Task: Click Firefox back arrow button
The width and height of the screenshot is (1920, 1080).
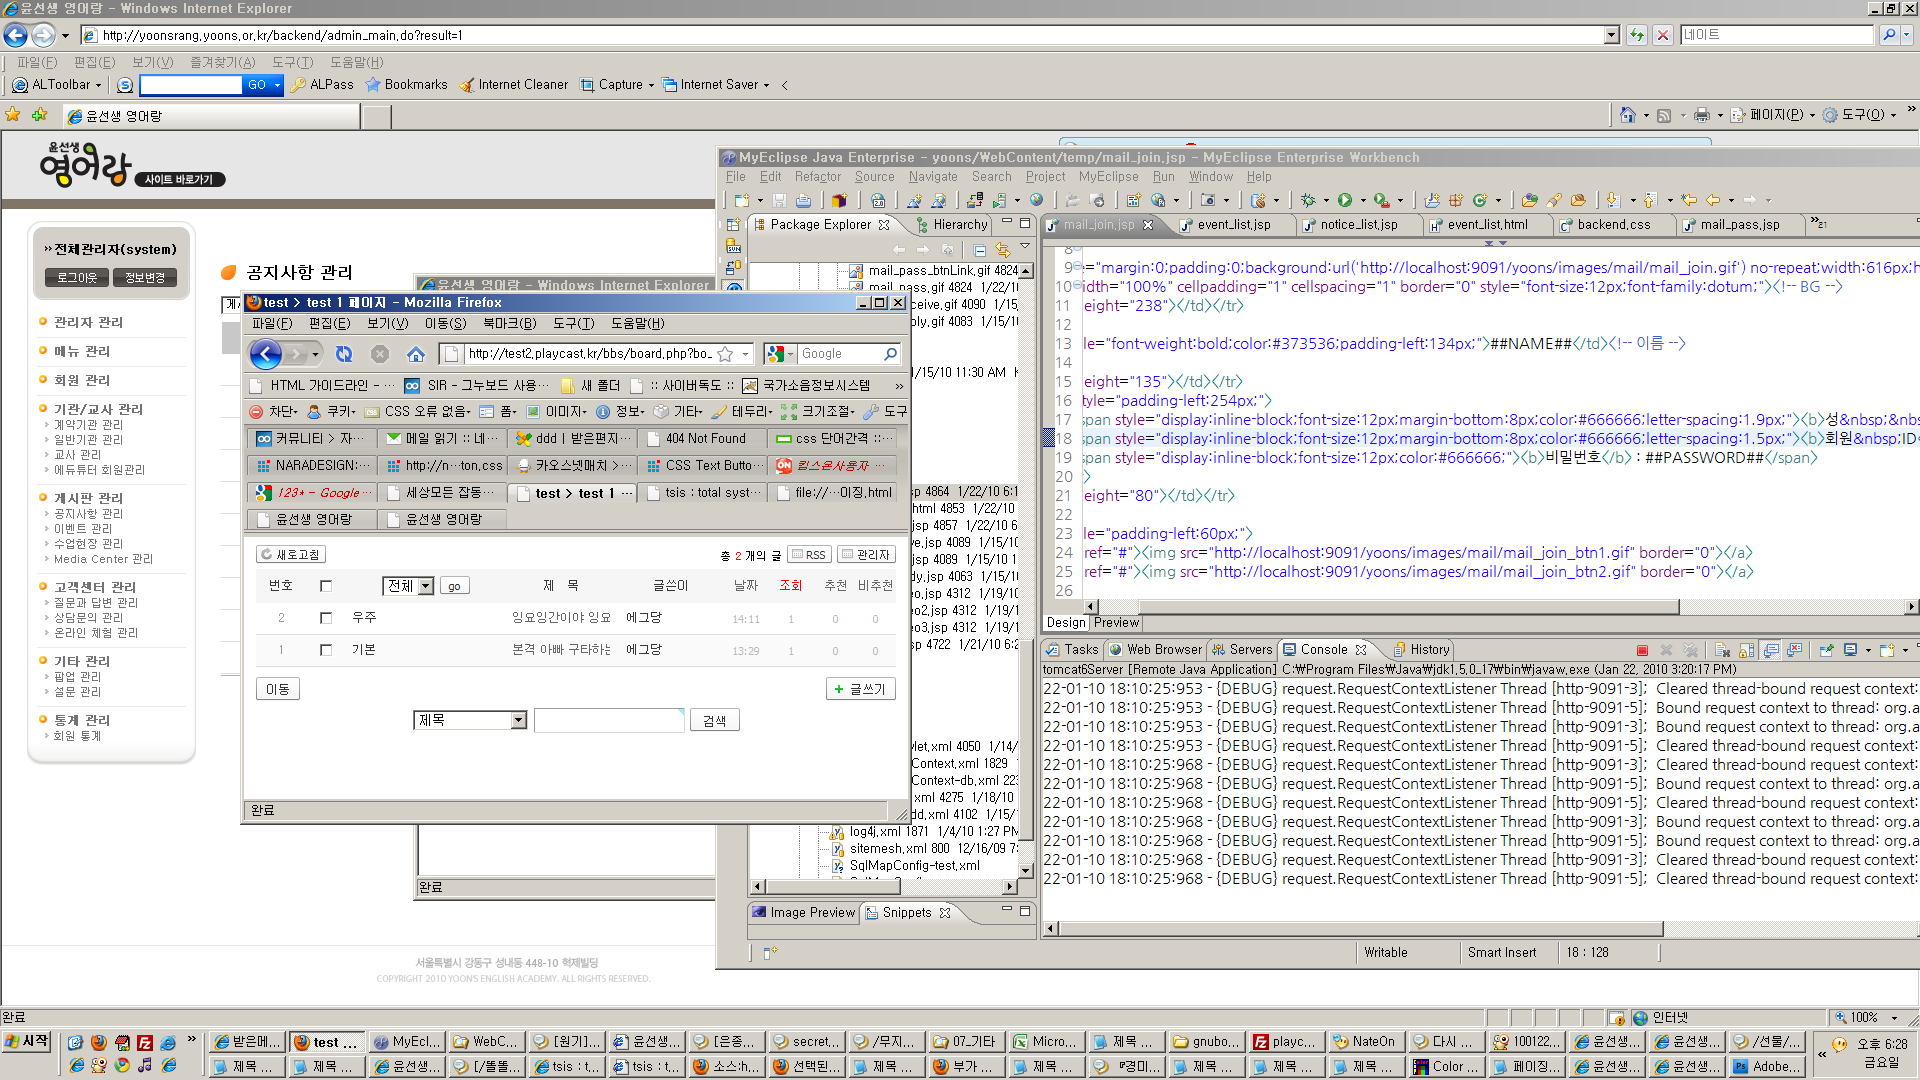Action: tap(266, 354)
